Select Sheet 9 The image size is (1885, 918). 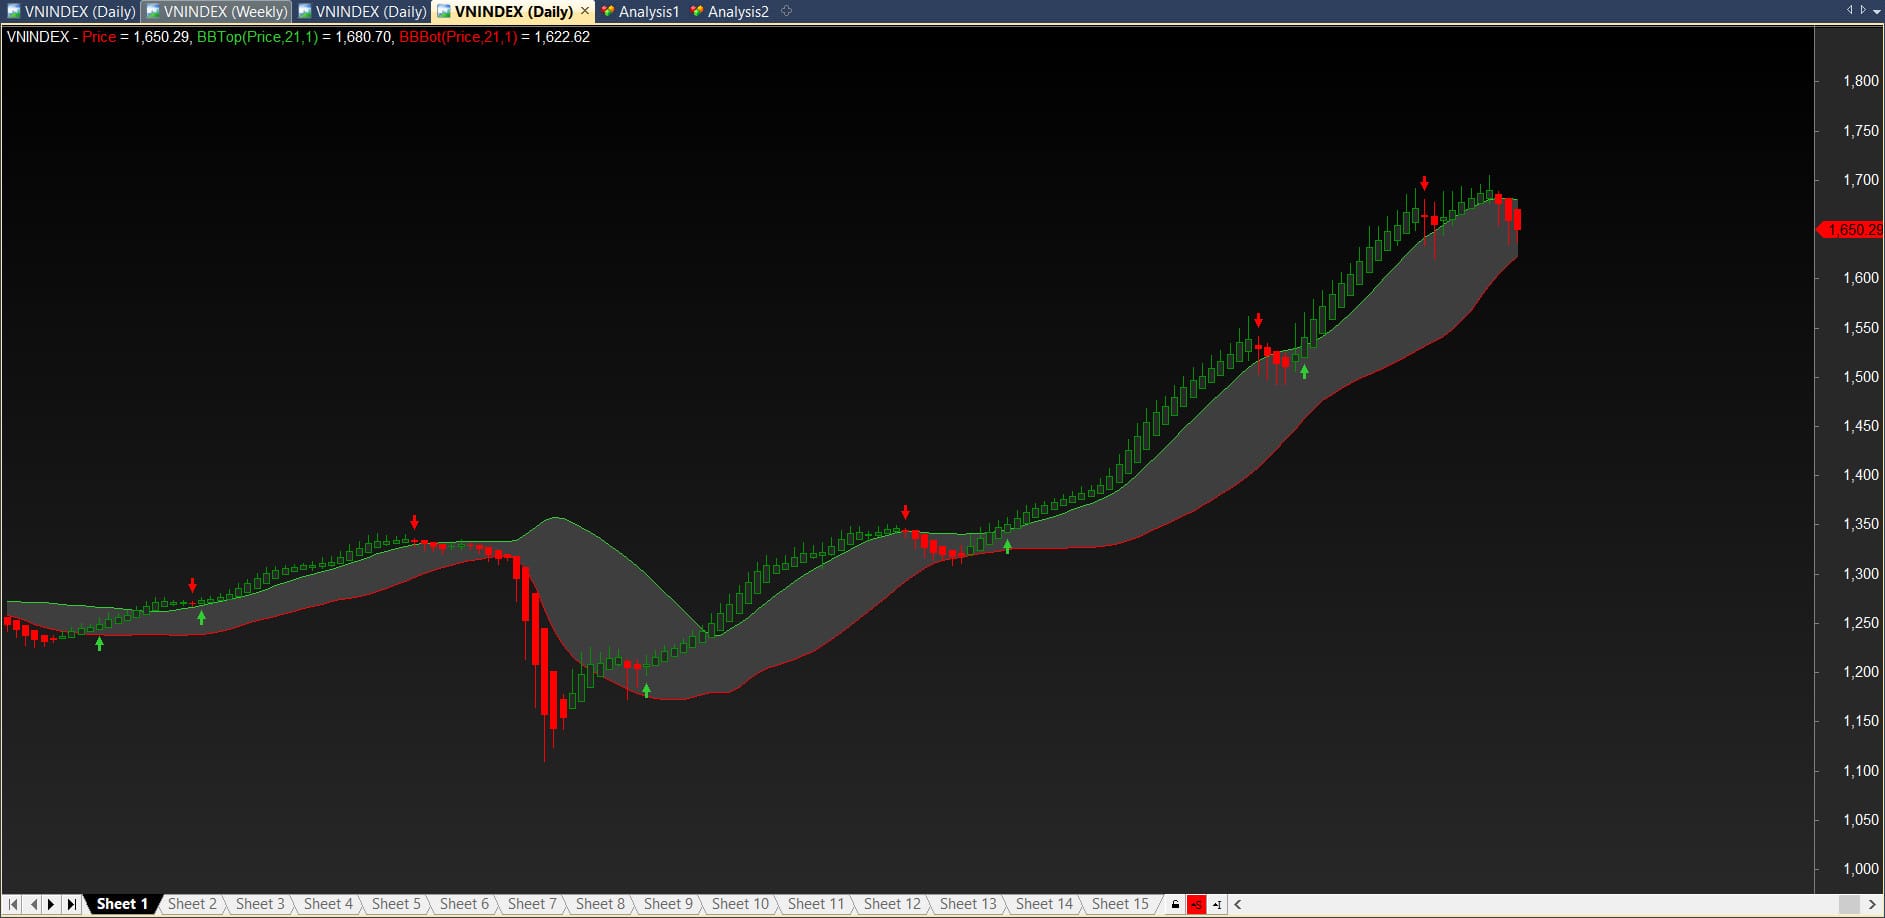coord(668,904)
